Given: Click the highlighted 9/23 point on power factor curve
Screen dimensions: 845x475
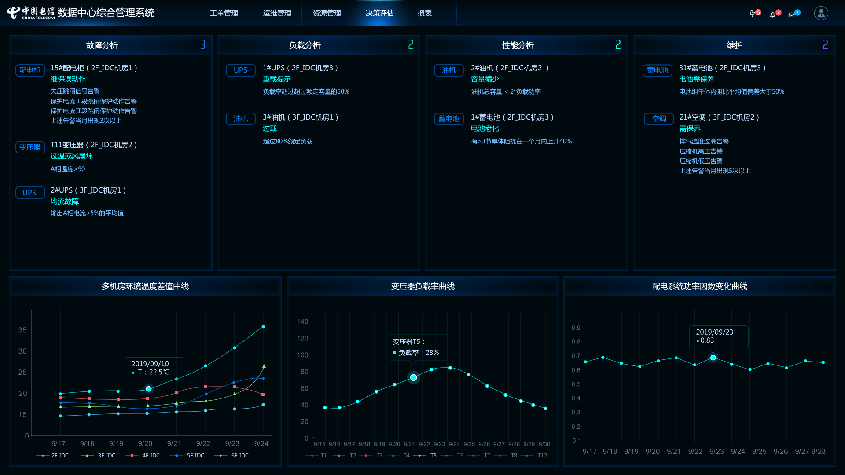Looking at the screenshot, I should (713, 357).
